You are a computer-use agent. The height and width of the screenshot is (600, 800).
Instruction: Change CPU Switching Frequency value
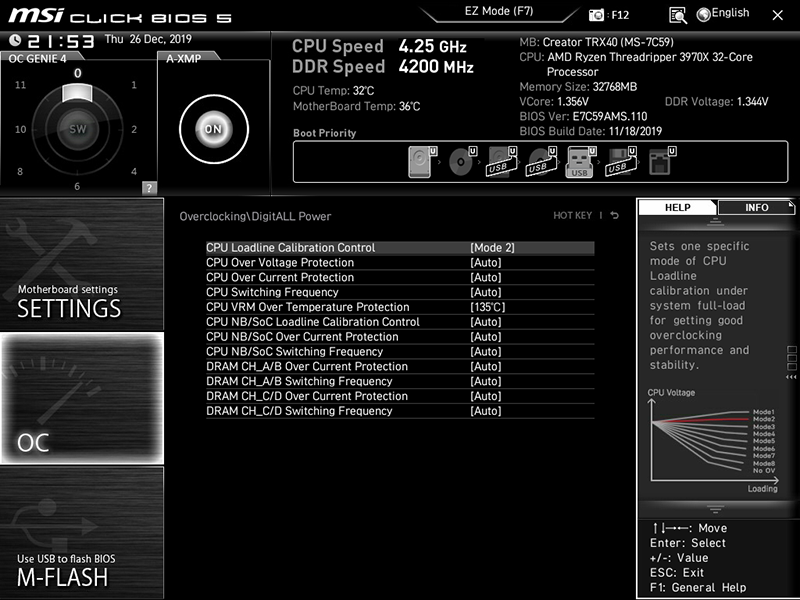coord(486,292)
